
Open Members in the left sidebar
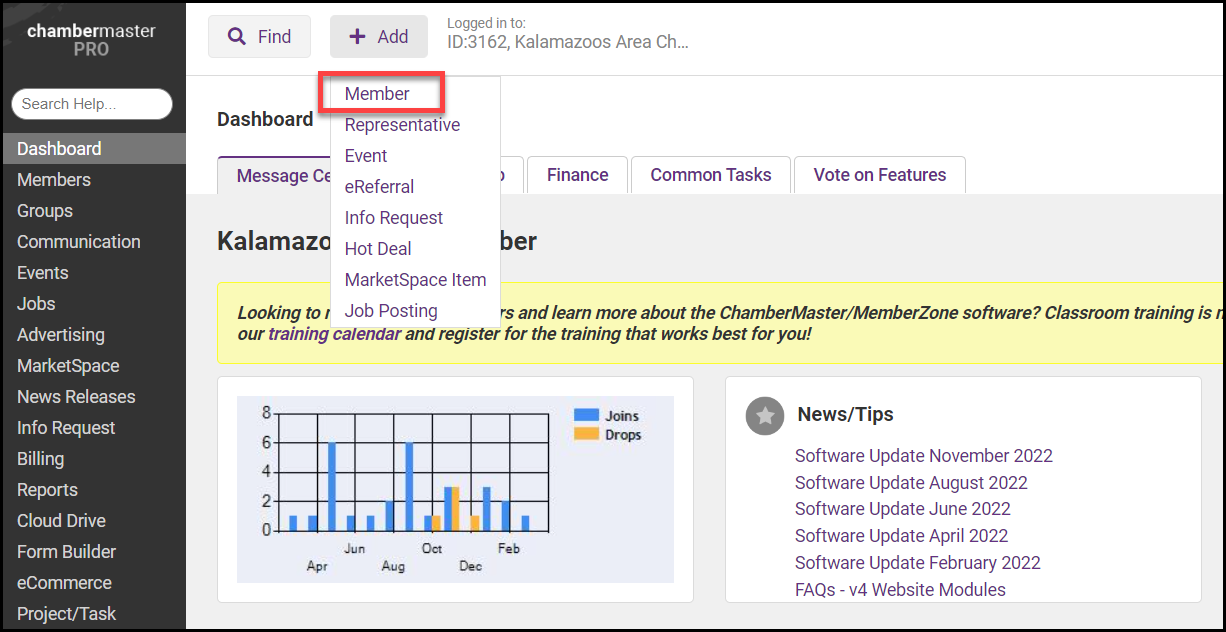point(54,180)
